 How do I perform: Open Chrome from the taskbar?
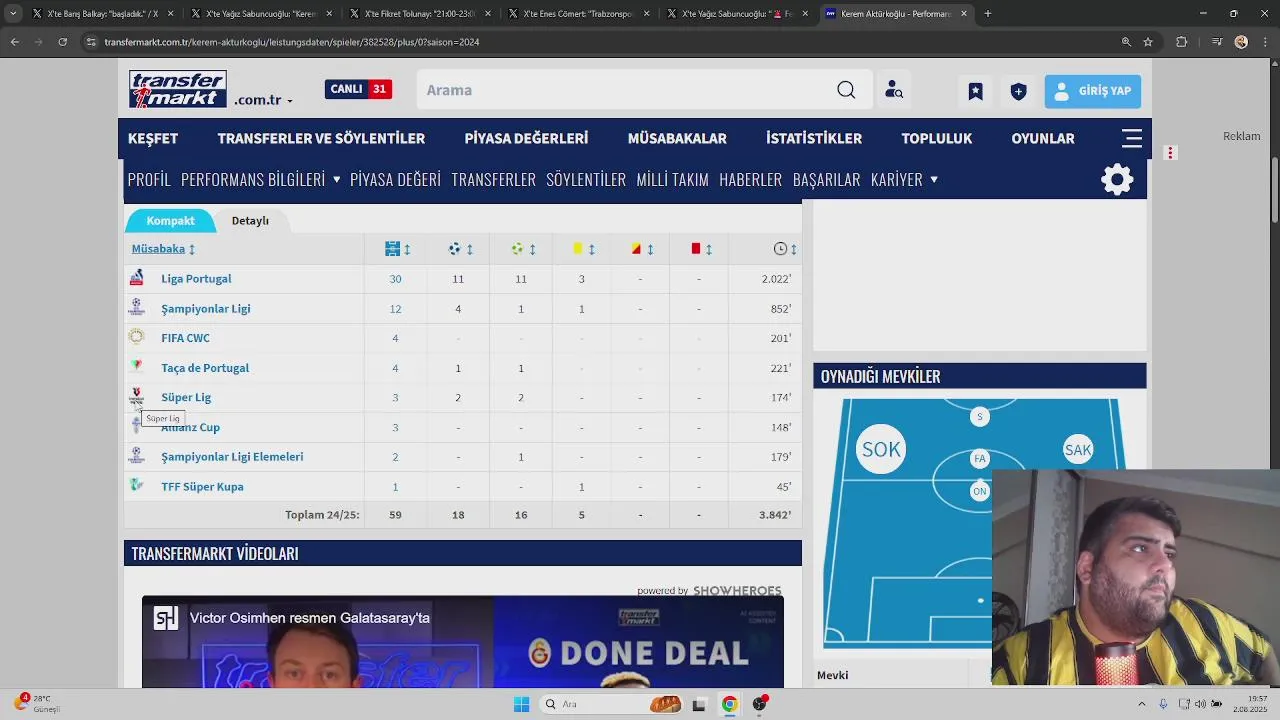coord(729,704)
